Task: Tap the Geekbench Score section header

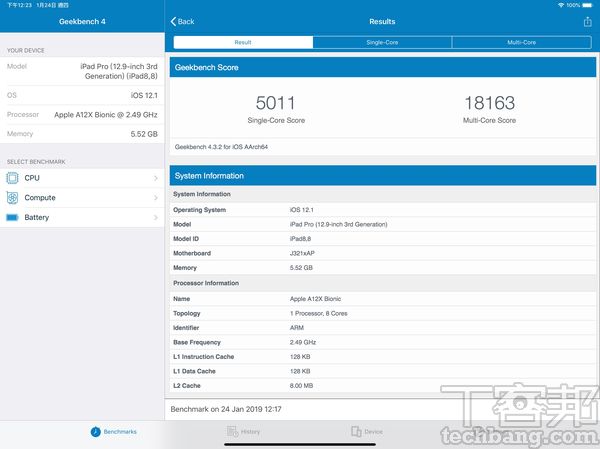Action: click(383, 67)
